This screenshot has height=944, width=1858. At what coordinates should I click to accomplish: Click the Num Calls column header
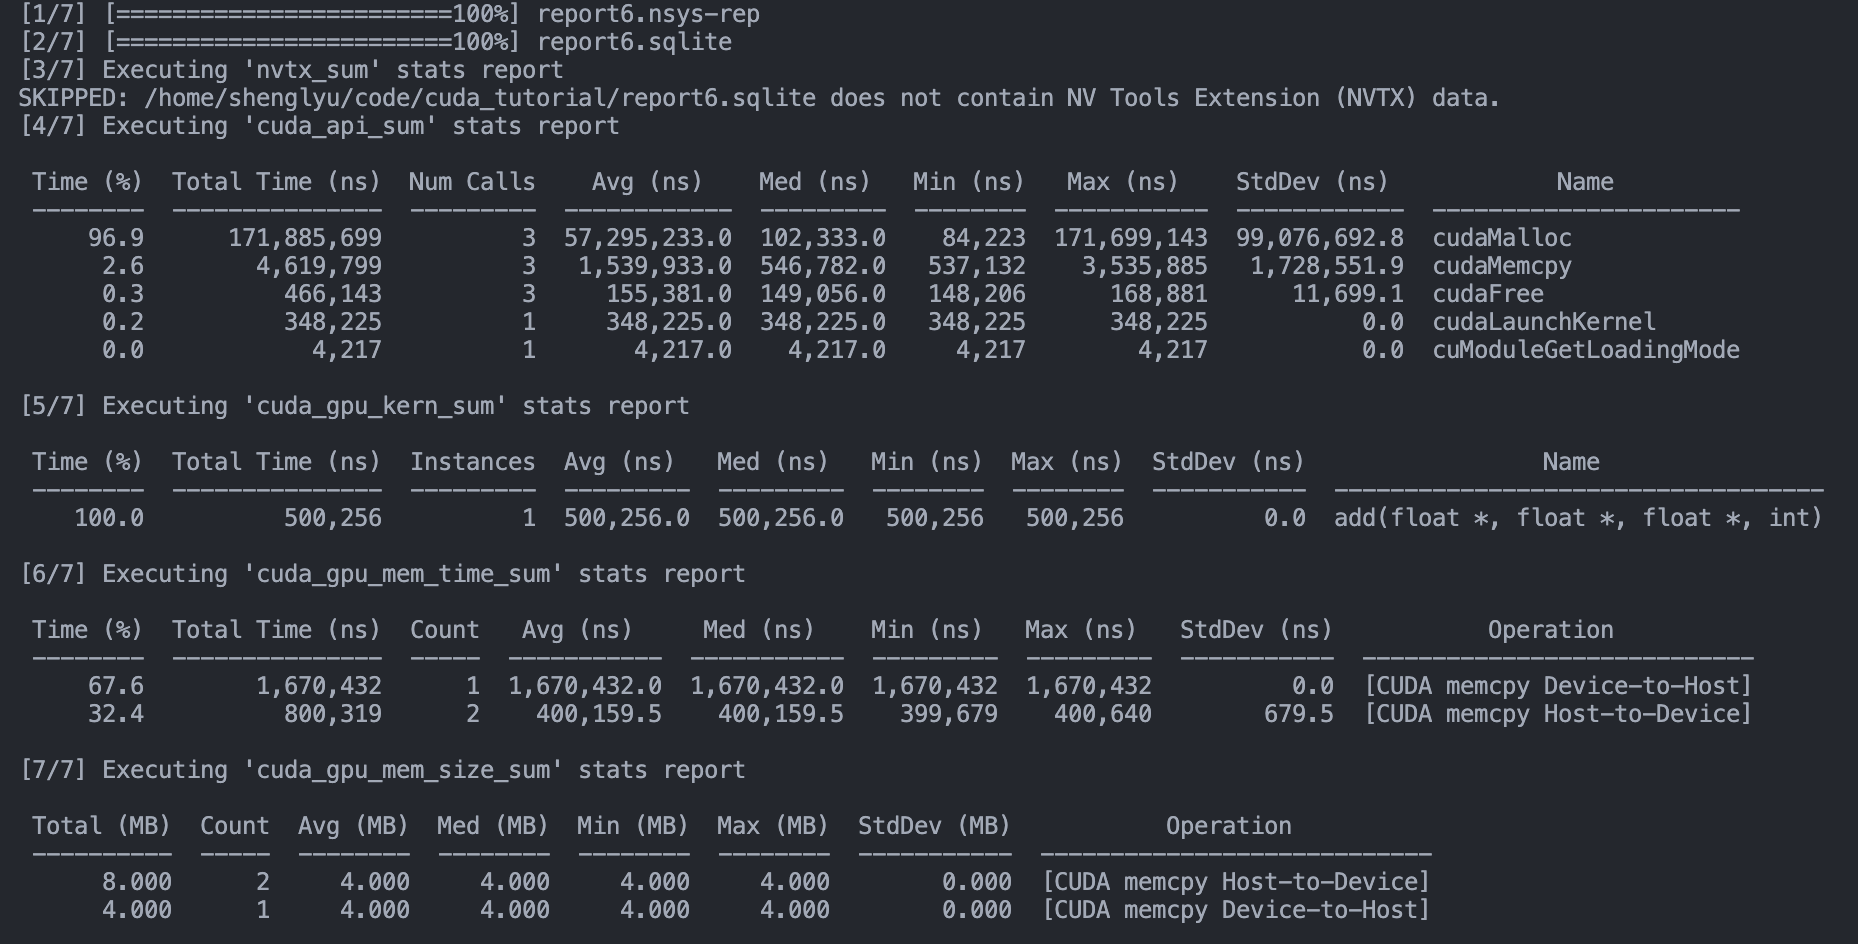472,182
